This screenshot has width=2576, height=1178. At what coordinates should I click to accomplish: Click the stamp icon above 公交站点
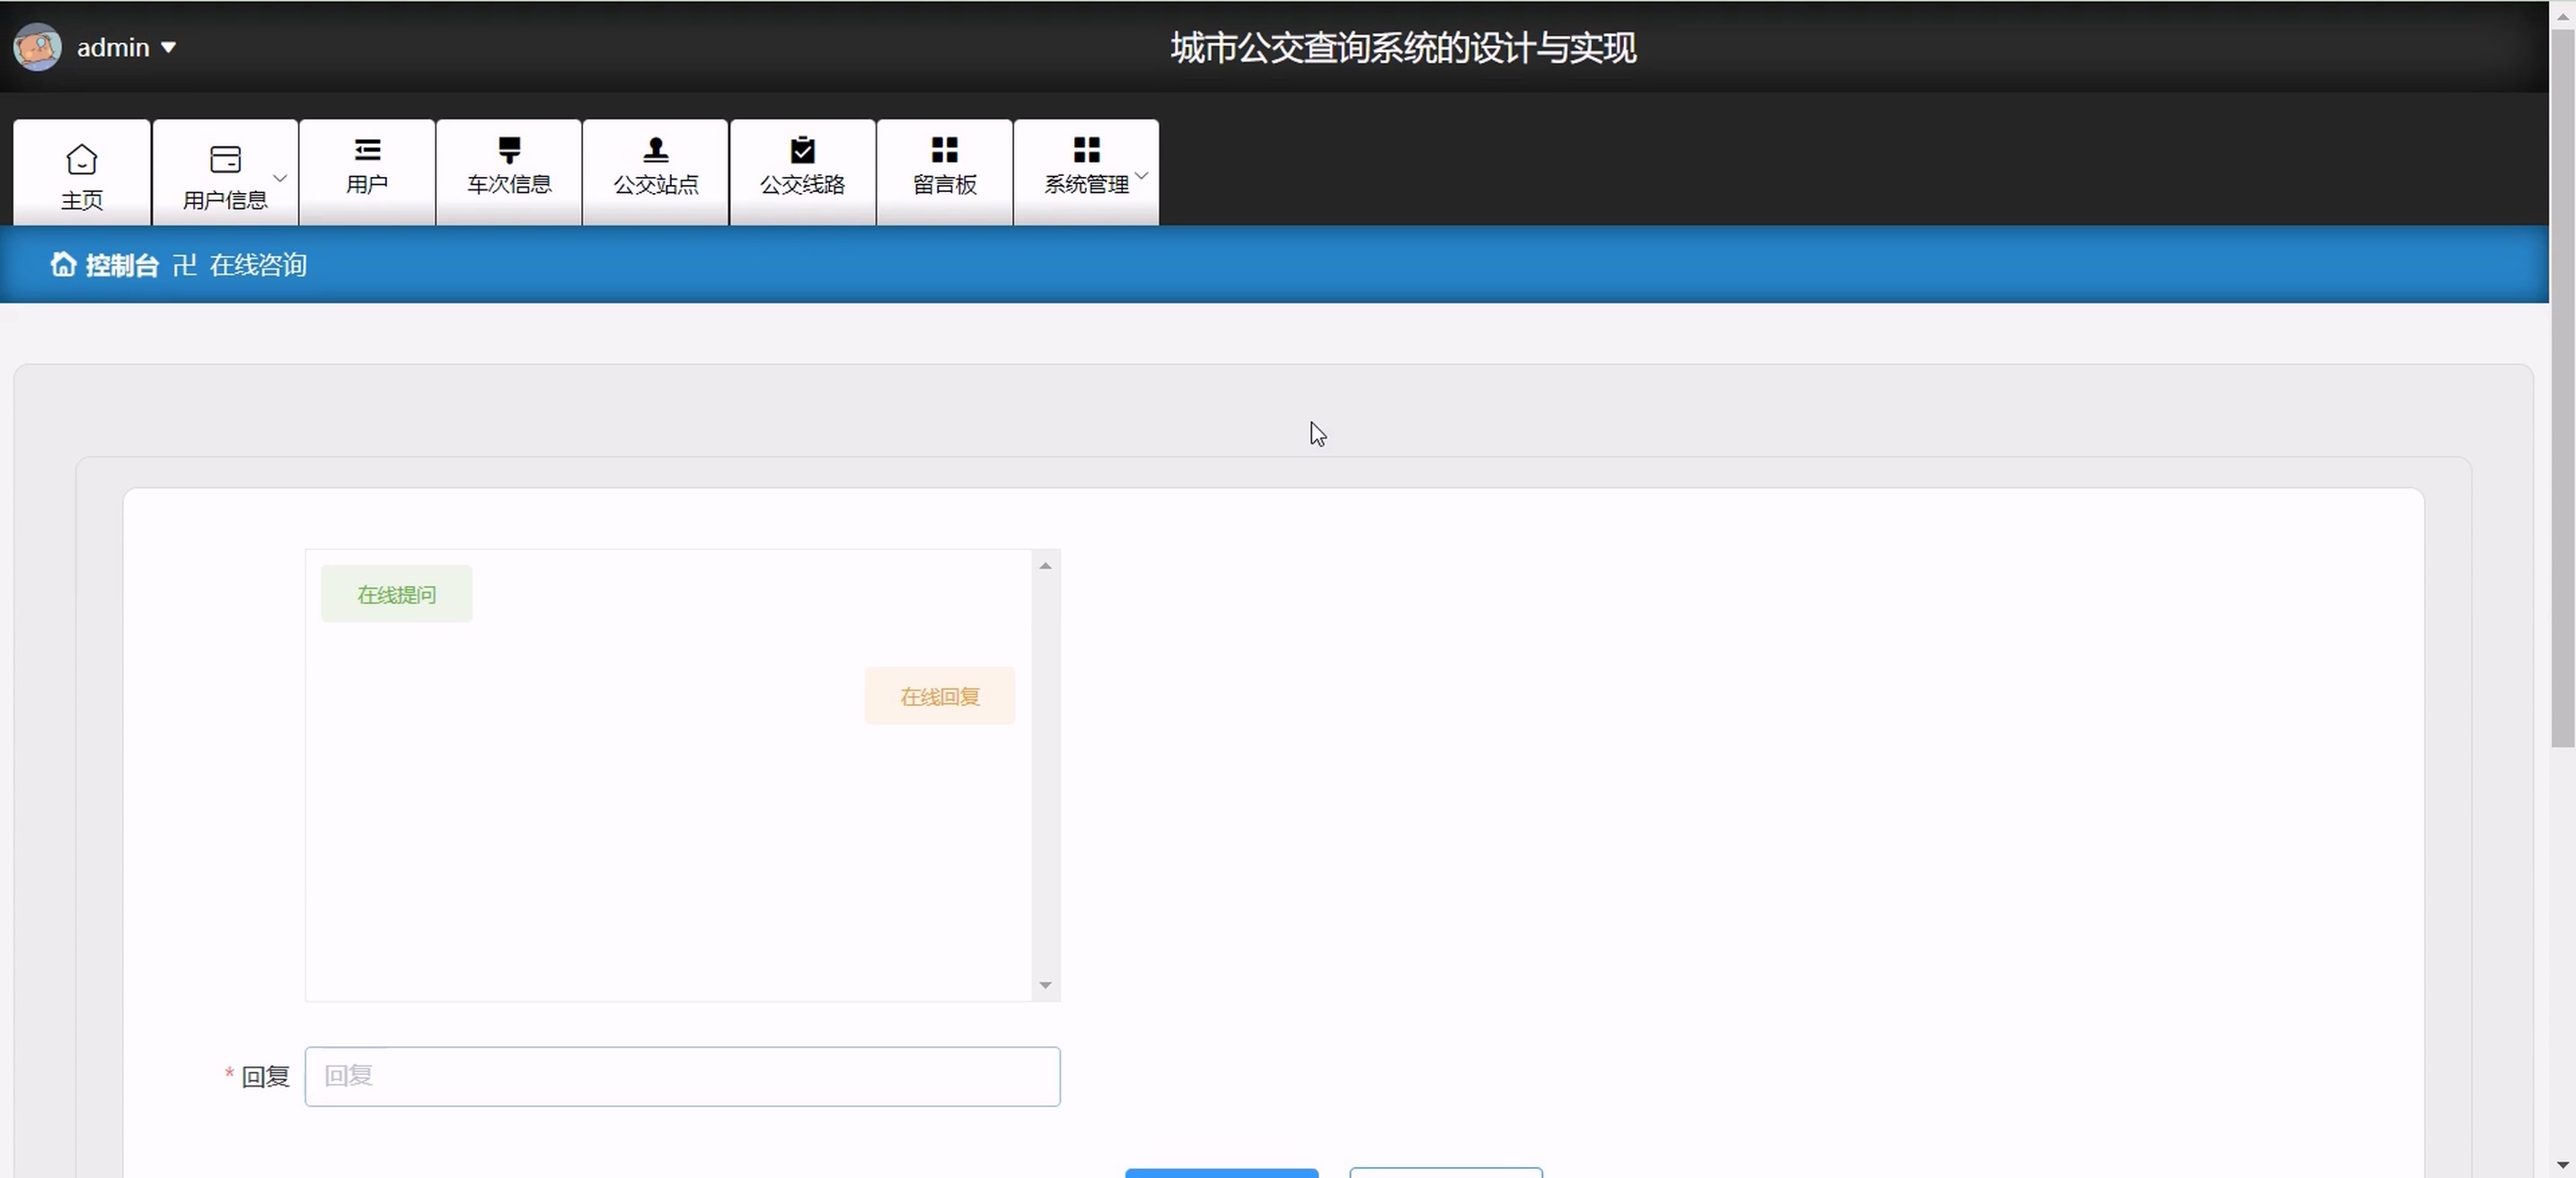tap(656, 150)
